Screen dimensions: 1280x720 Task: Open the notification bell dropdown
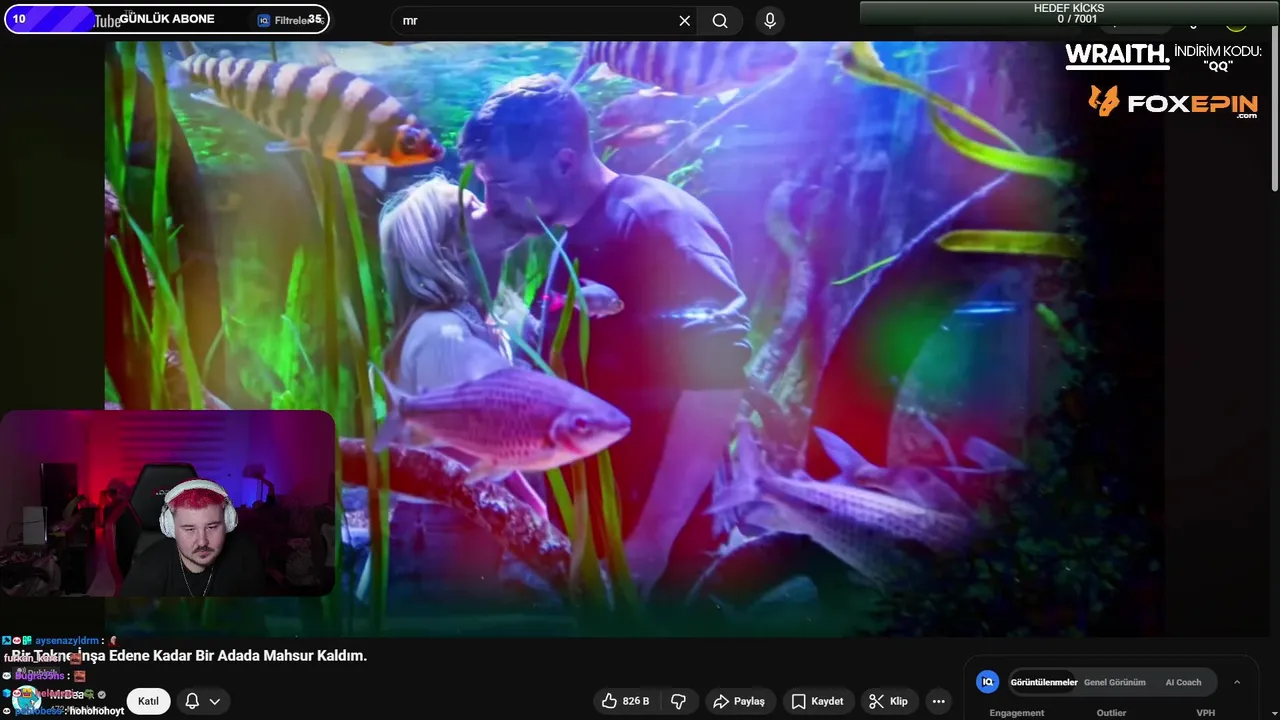202,701
